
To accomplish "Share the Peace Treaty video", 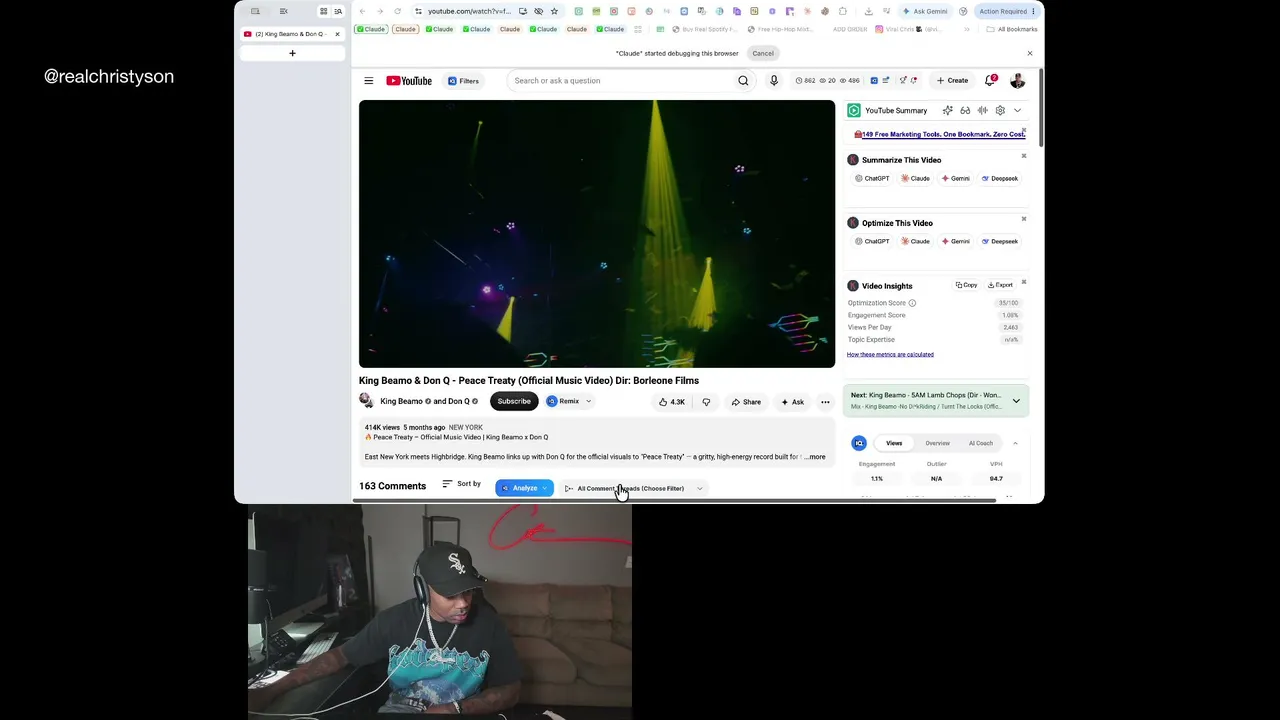I will pos(746,402).
